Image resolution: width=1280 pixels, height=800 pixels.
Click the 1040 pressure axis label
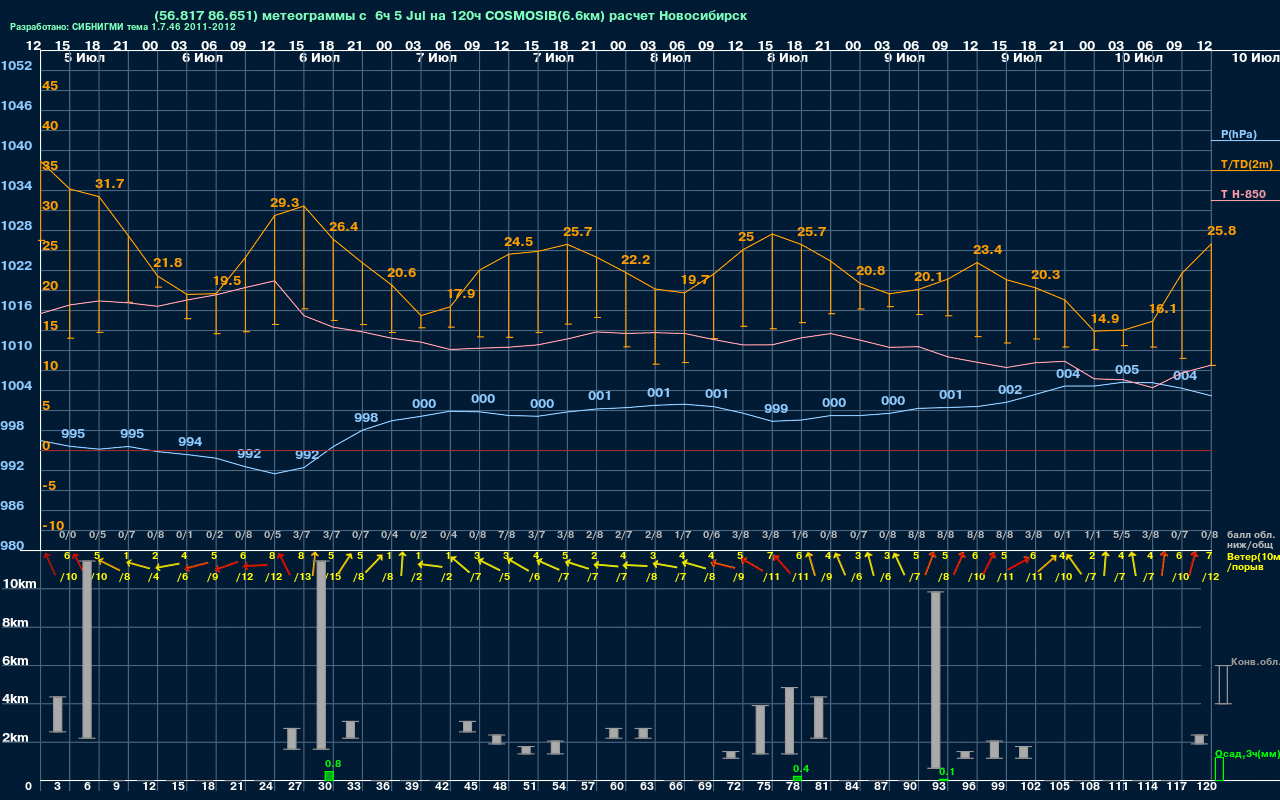pos(17,146)
